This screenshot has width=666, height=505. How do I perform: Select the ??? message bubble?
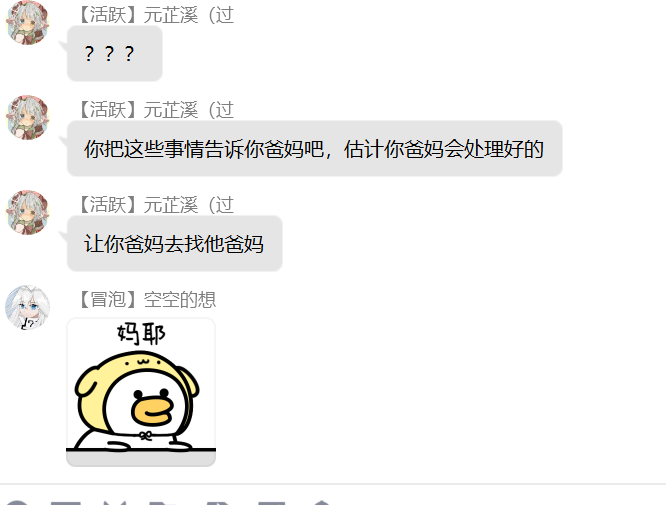[x=115, y=53]
